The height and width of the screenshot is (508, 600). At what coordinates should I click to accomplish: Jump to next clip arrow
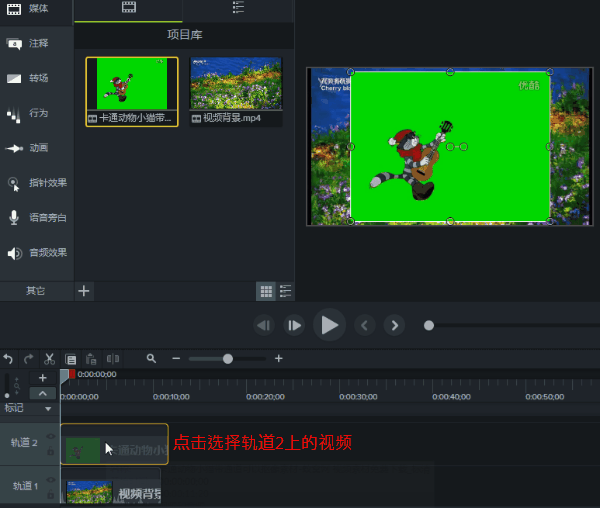point(395,326)
